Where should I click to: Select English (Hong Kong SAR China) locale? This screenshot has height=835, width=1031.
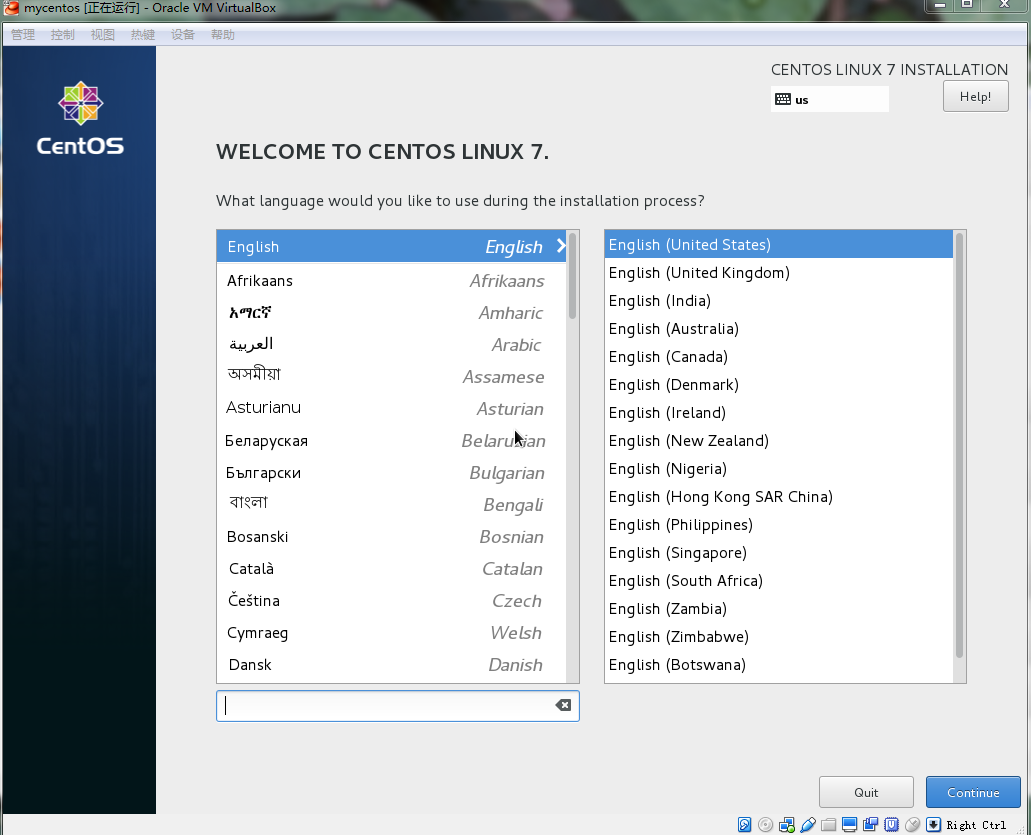click(x=779, y=496)
